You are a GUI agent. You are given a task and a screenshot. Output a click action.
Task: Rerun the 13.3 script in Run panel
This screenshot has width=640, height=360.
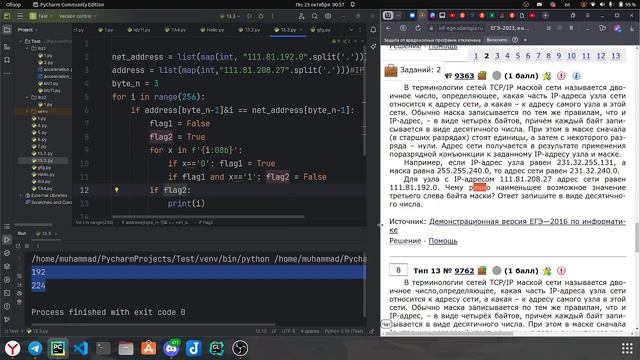click(x=18, y=246)
